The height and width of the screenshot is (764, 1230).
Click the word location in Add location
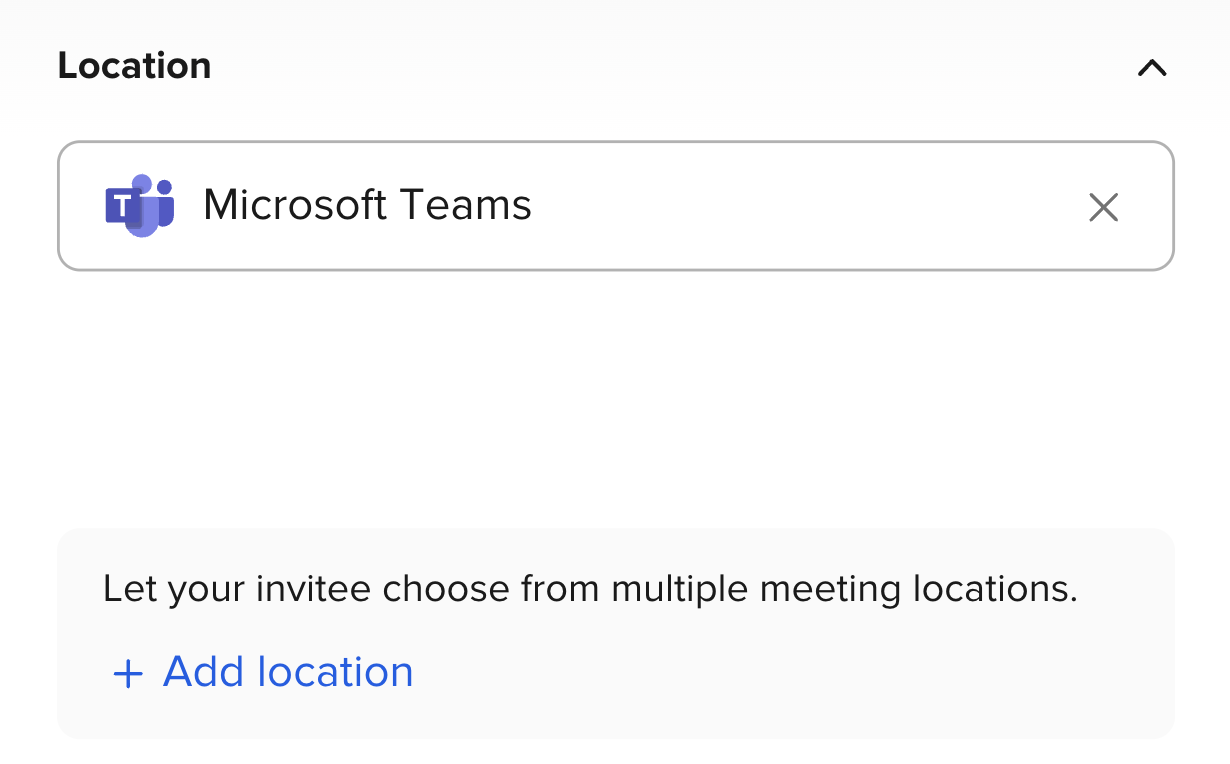pyautogui.click(x=335, y=672)
